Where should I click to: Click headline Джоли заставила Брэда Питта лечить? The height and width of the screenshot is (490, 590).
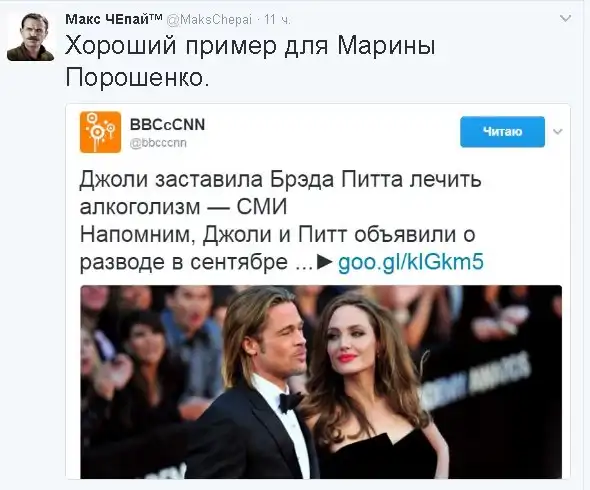tap(280, 179)
